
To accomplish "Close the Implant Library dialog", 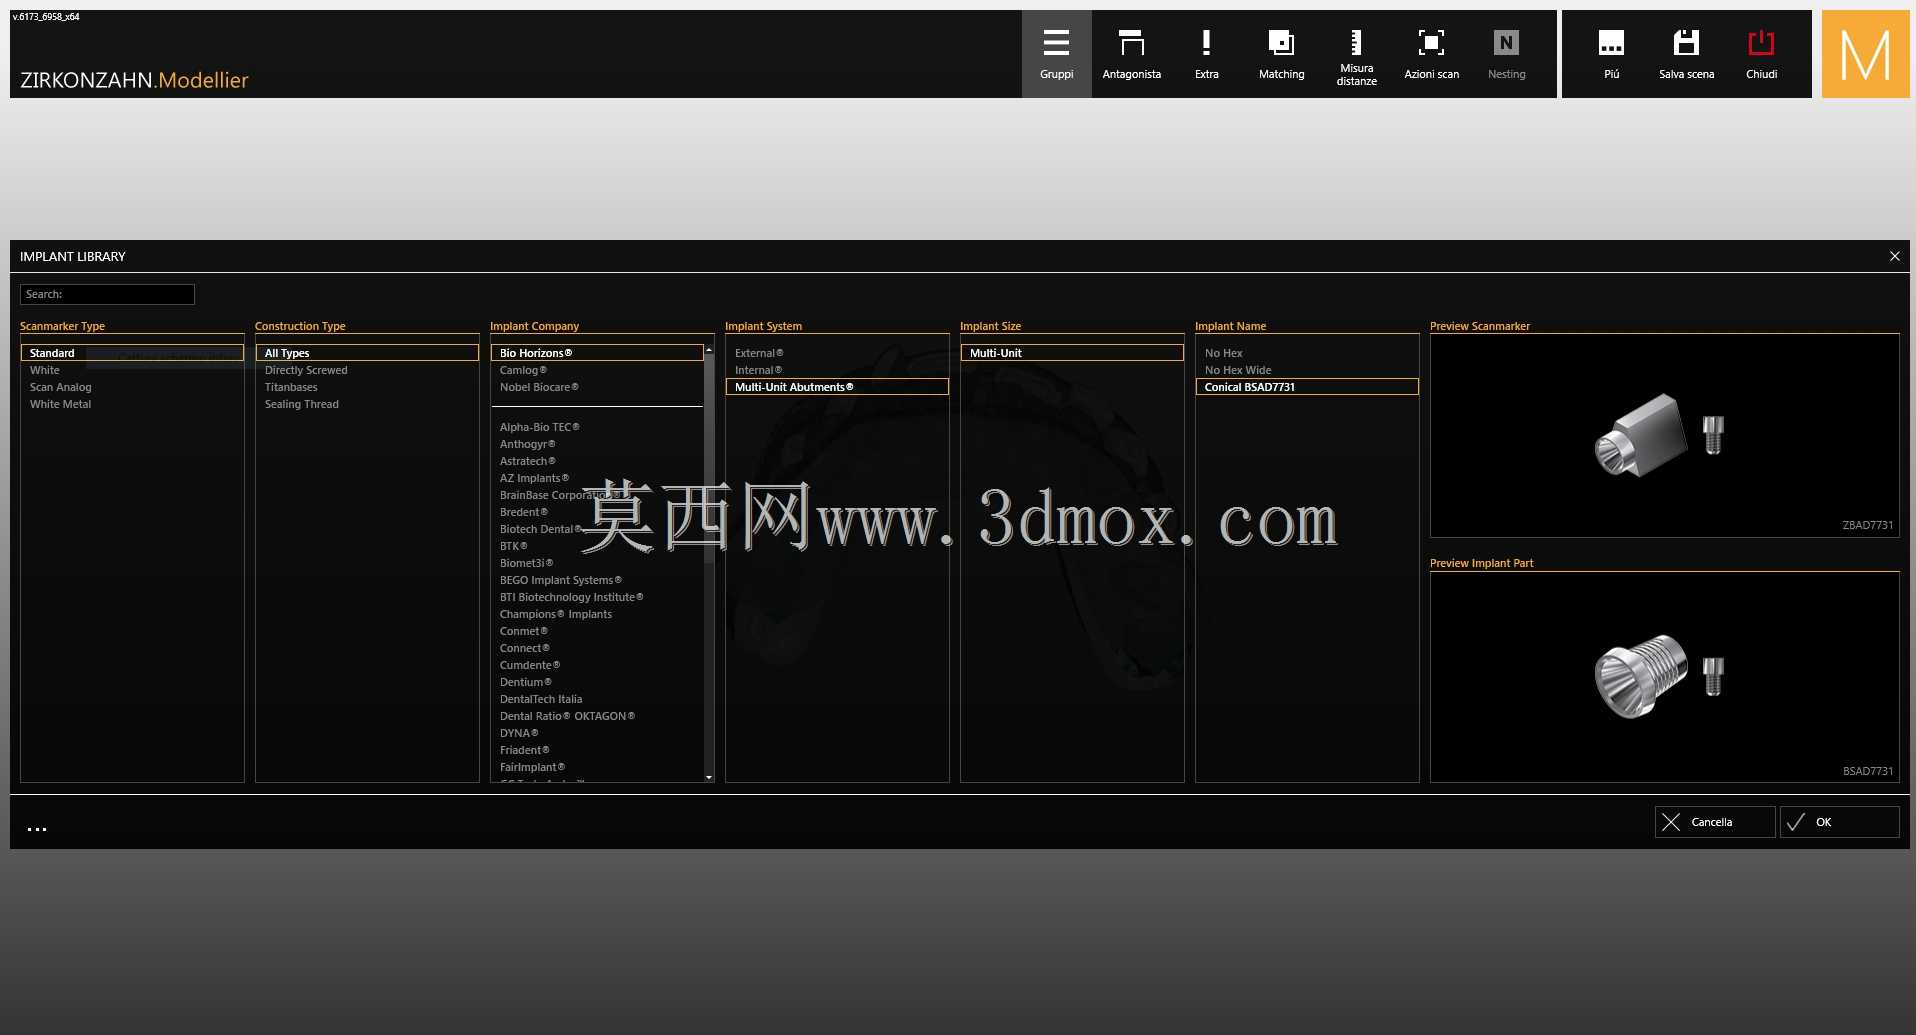I will [1894, 256].
